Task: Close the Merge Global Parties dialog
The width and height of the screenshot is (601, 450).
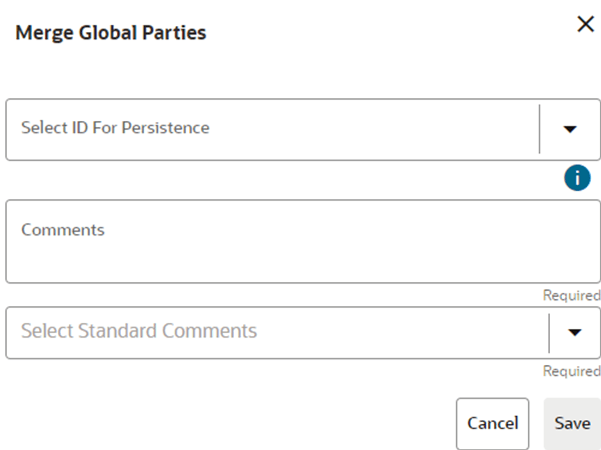Action: pyautogui.click(x=586, y=25)
